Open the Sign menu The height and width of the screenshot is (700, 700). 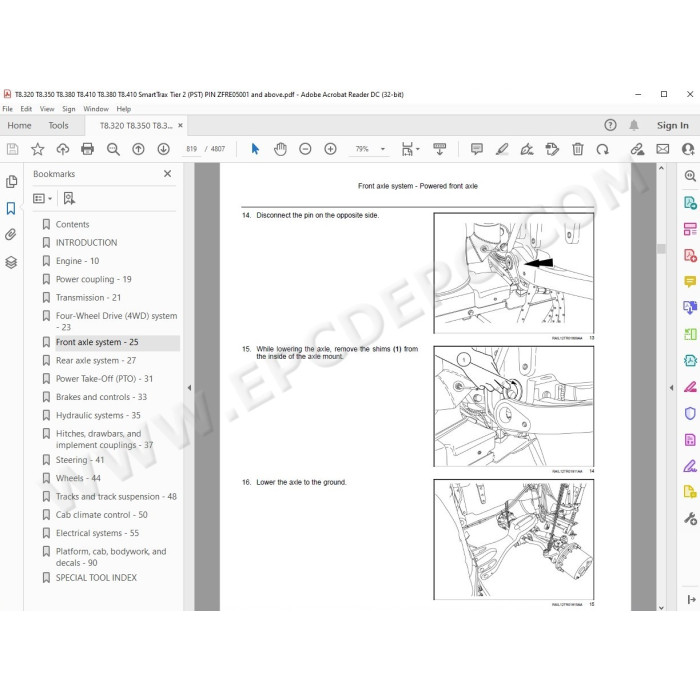coord(69,109)
